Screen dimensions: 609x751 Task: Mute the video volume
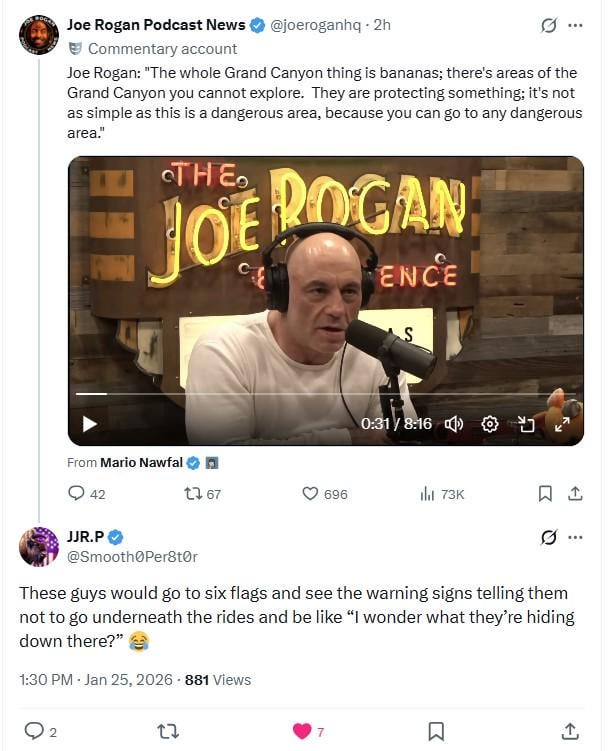[454, 424]
